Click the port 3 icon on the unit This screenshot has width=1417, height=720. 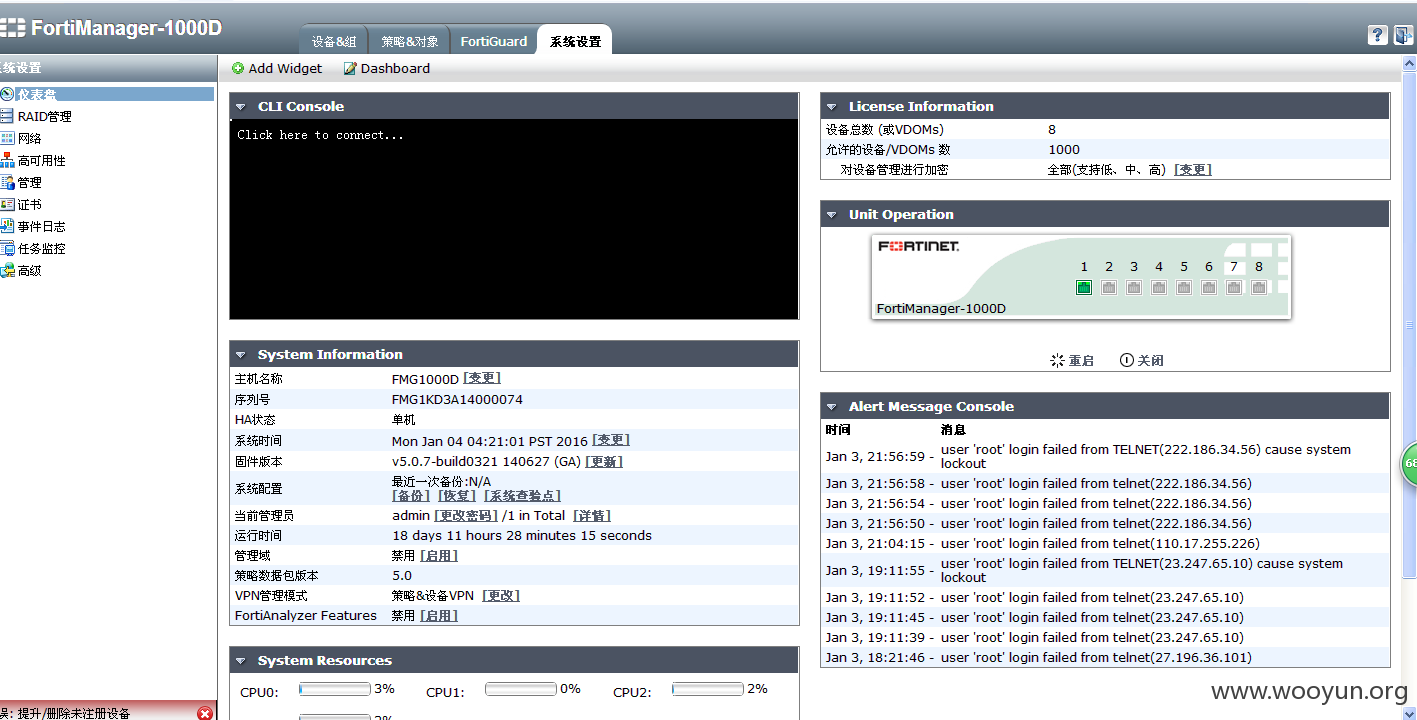coord(1134,288)
